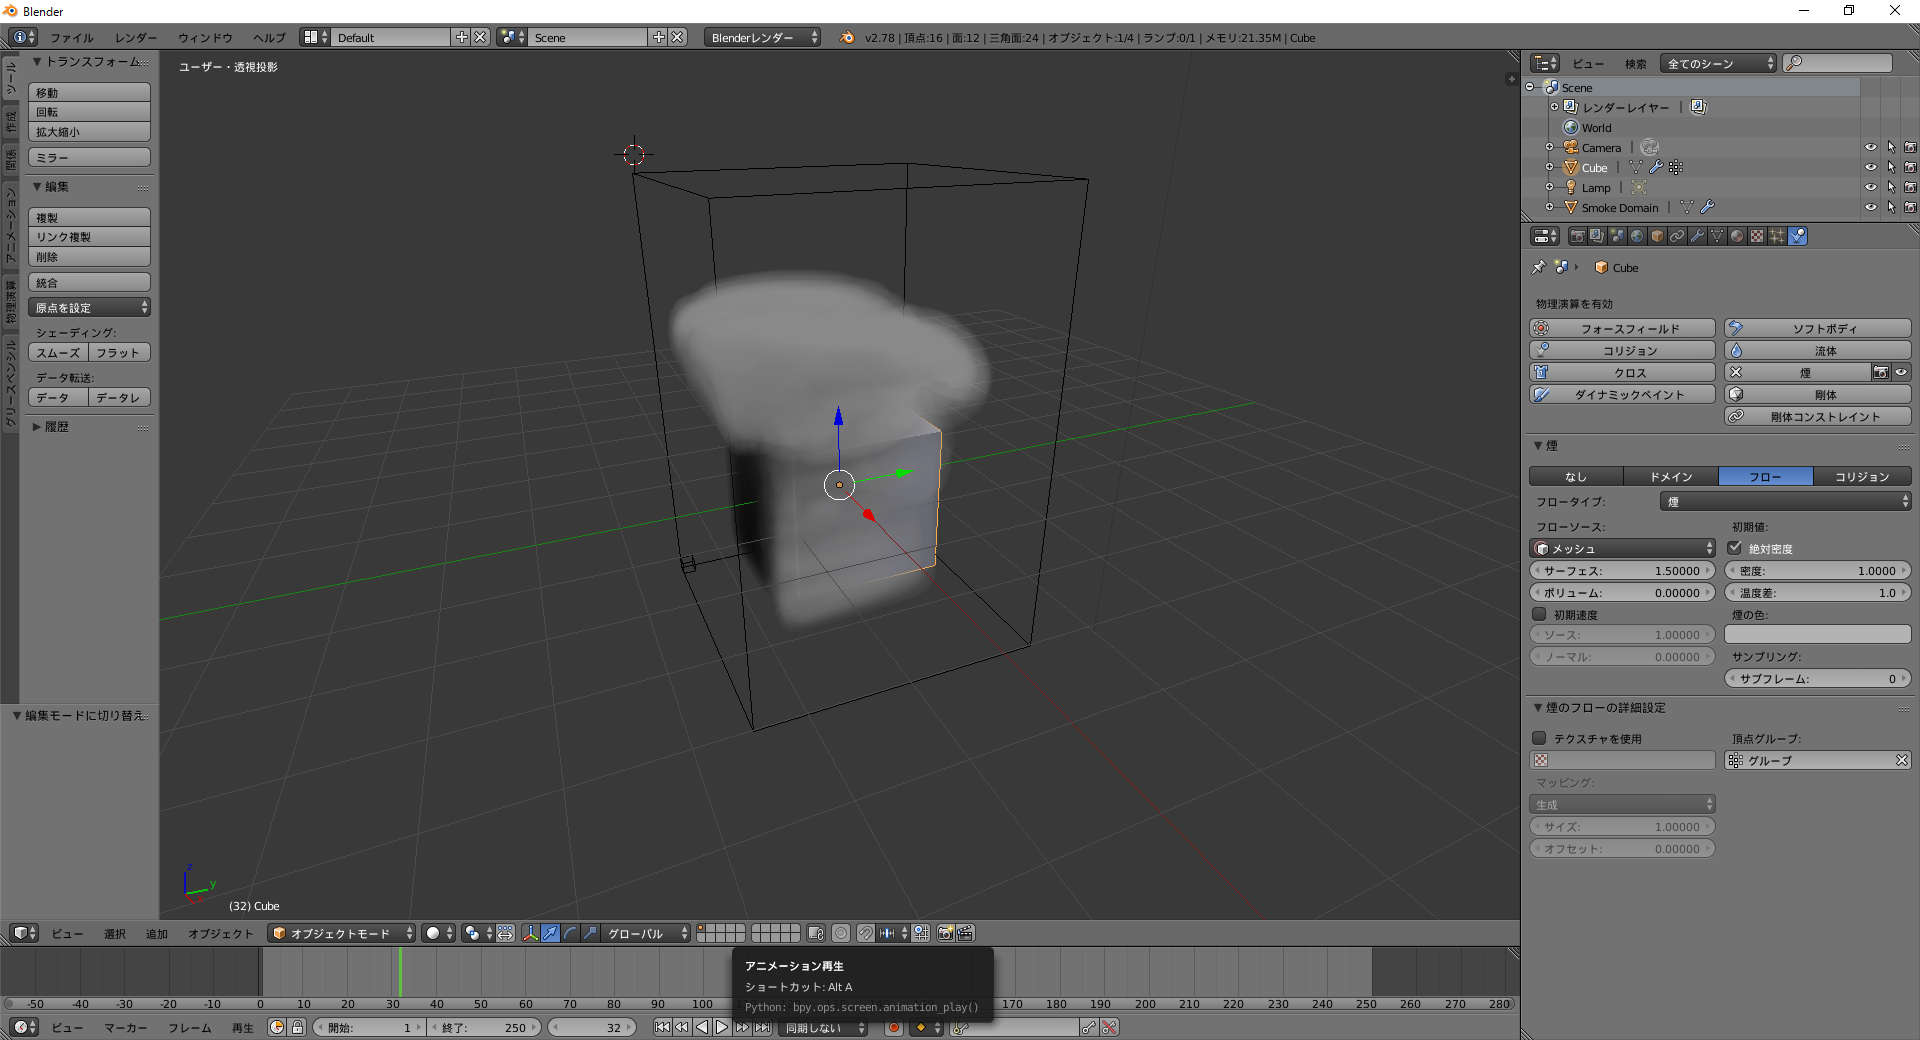The width and height of the screenshot is (1920, 1040).
Task: Open the Texture properties checker icon
Action: pos(1757,236)
